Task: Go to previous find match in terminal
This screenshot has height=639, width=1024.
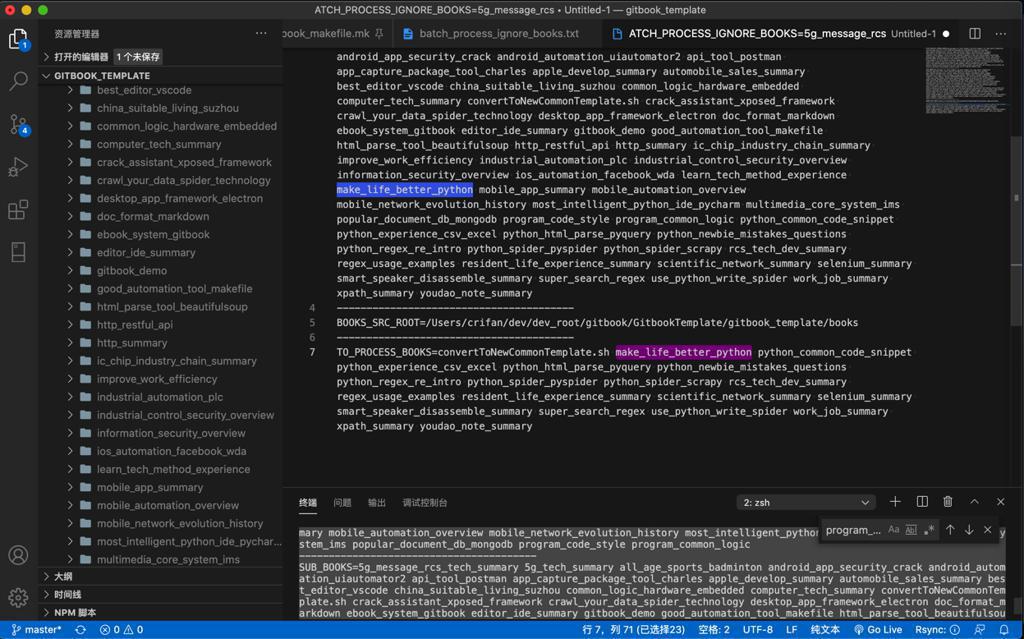Action: tap(950, 530)
